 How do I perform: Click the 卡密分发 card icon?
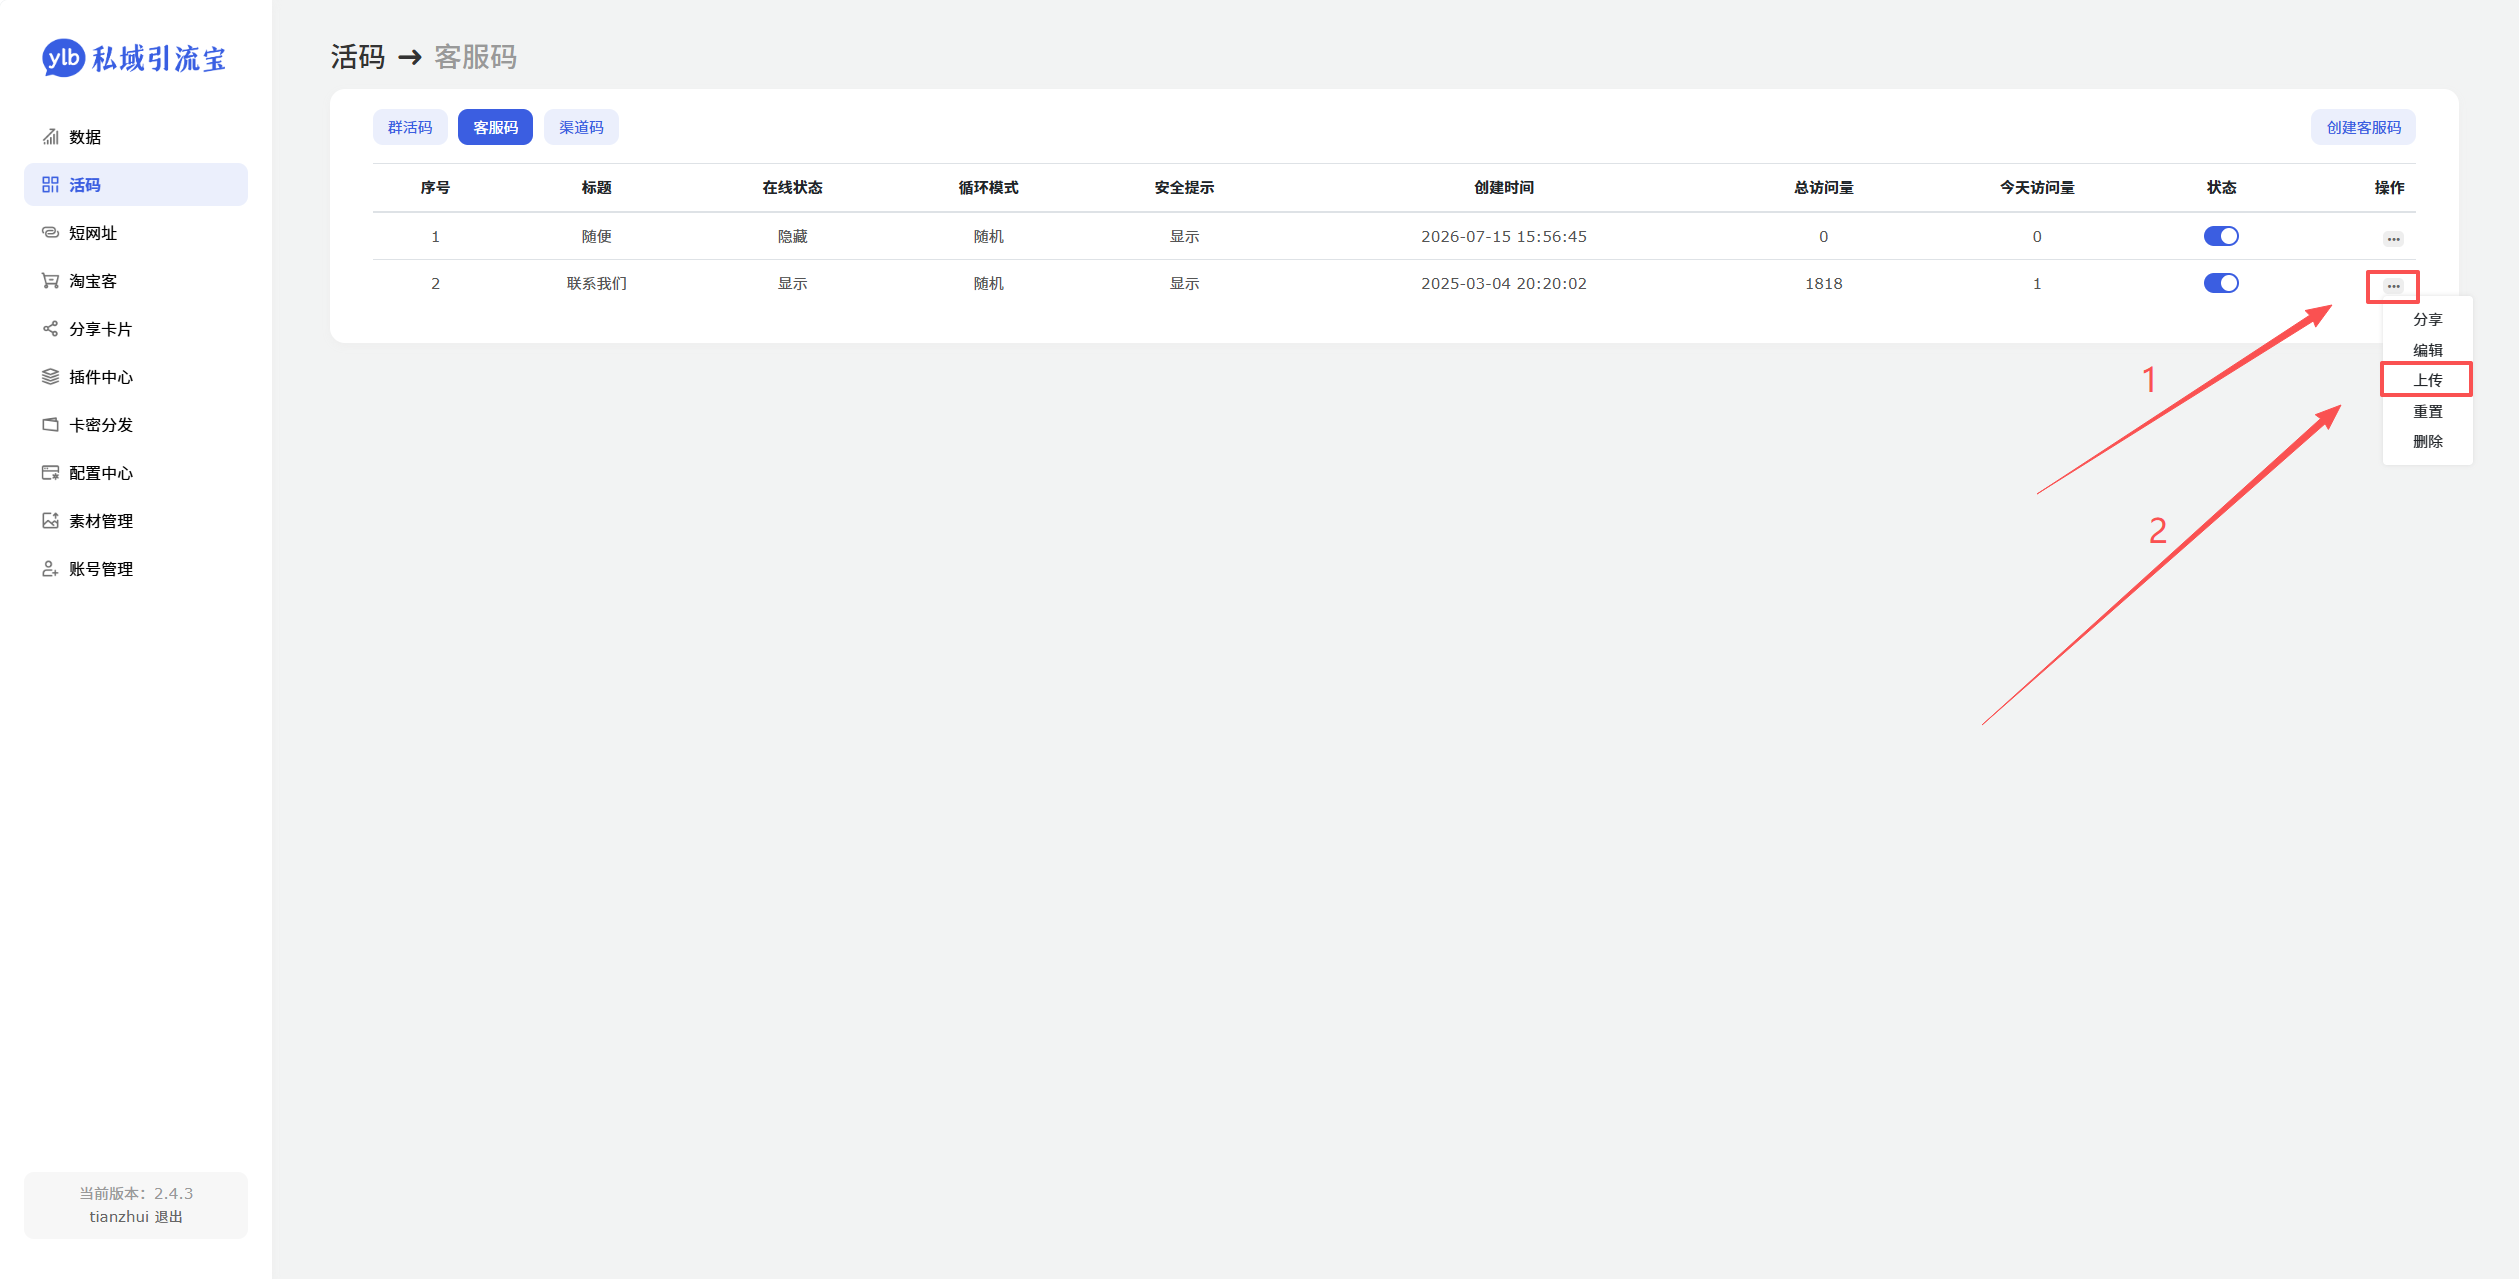pos(50,425)
